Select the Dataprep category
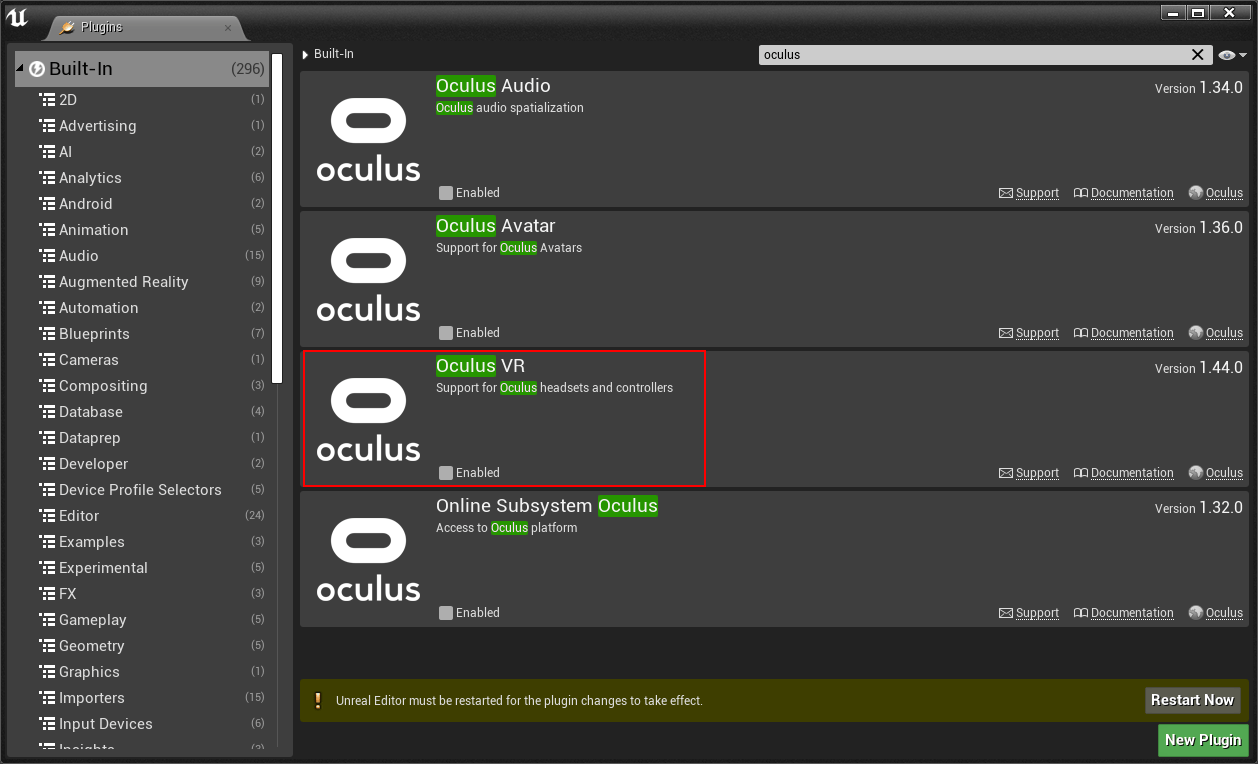Viewport: 1258px width, 764px height. point(142,438)
